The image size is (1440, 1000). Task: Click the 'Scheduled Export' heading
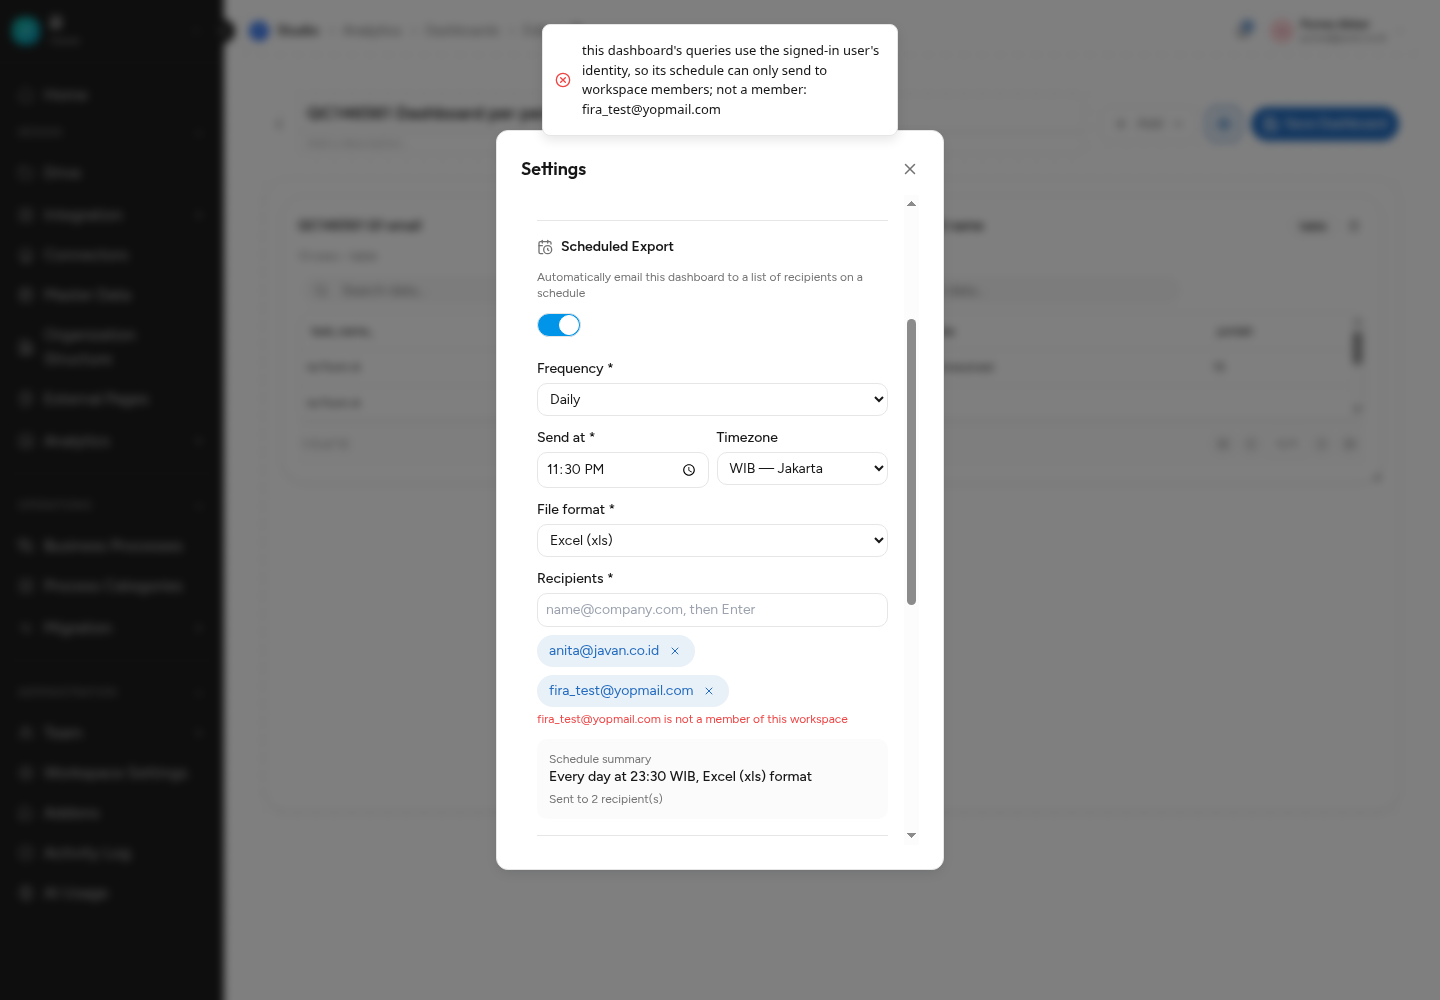617,246
